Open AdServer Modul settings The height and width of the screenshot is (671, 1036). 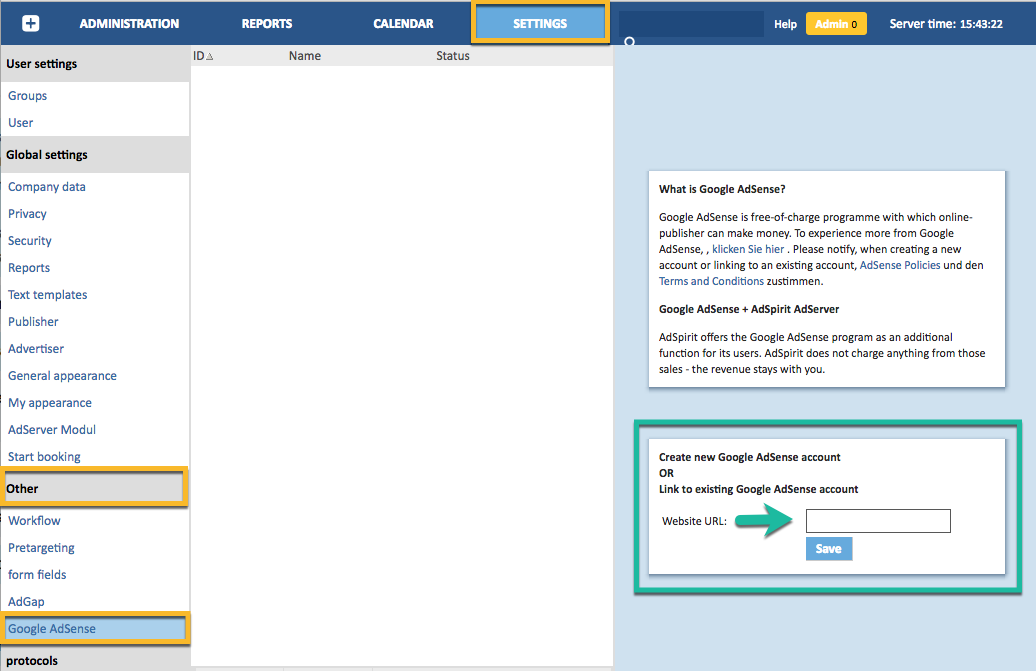[52, 430]
